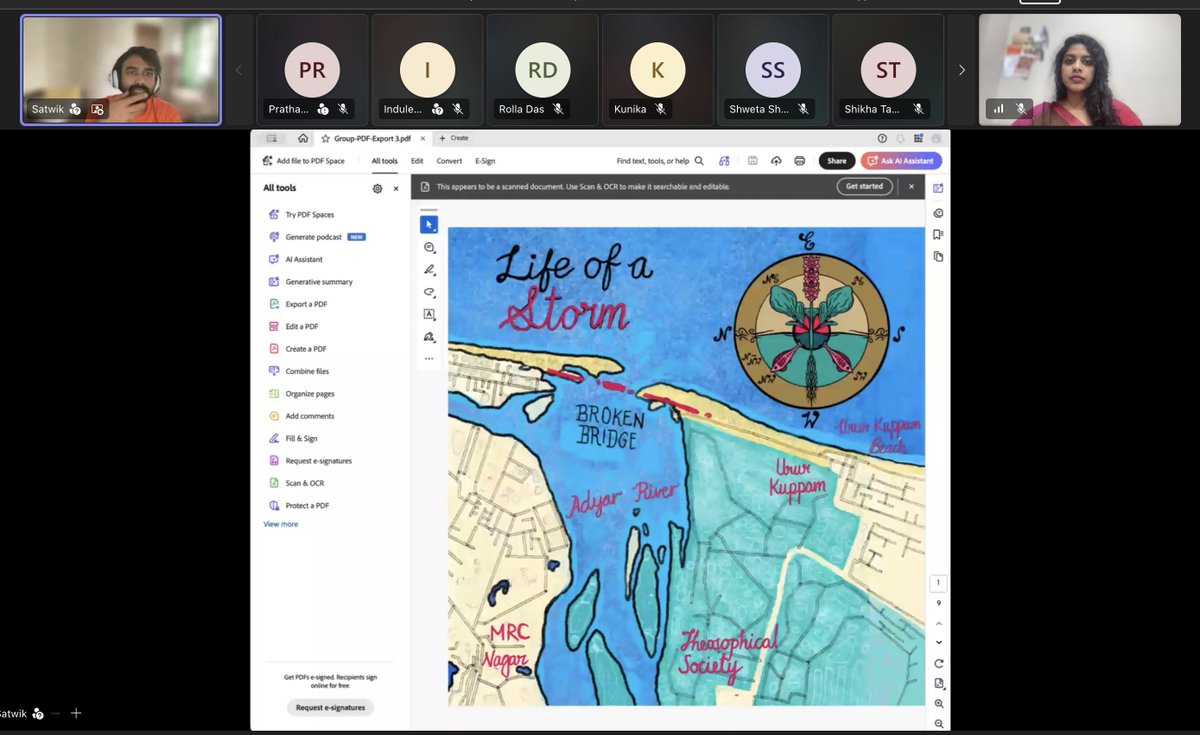Click the Acrobat home icon
1200x735 pixels.
pyautogui.click(x=303, y=138)
